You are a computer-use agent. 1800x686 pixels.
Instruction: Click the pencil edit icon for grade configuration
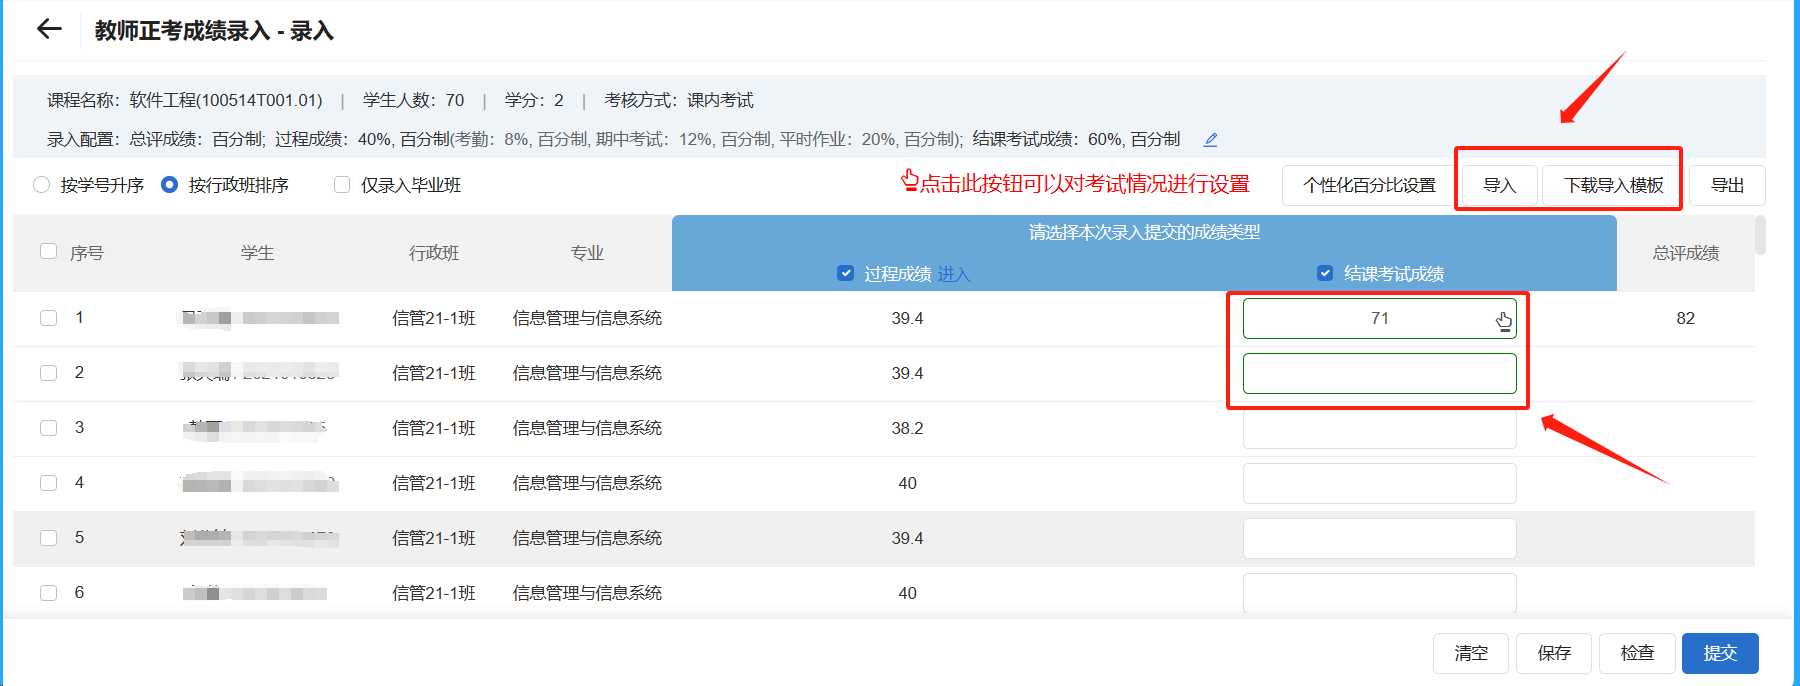1210,140
